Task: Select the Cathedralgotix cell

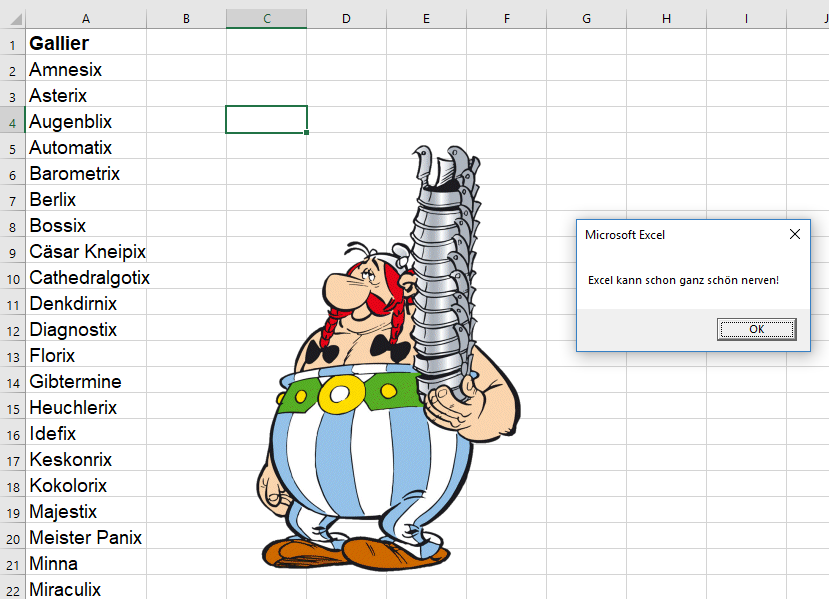Action: tap(86, 278)
